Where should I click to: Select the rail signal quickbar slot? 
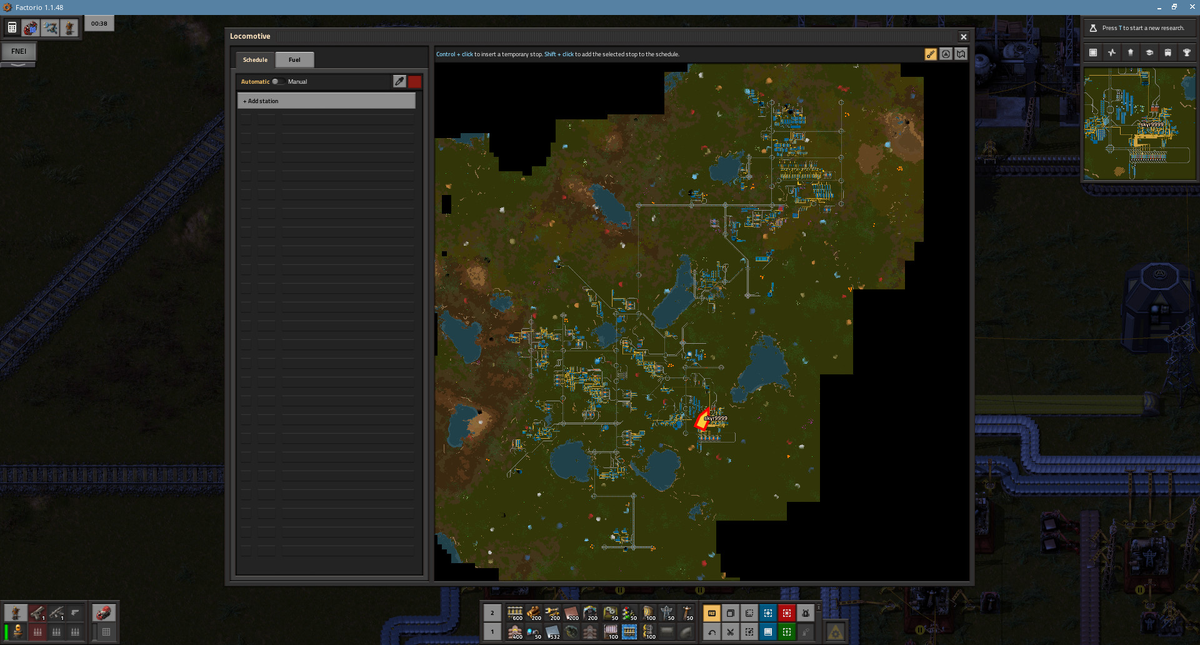tap(629, 613)
